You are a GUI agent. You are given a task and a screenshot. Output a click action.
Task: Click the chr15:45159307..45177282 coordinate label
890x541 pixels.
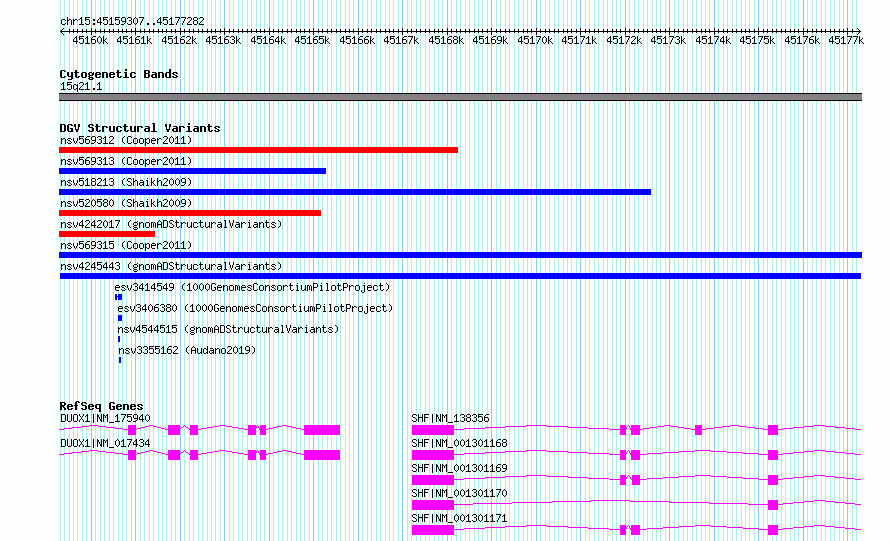(x=132, y=21)
